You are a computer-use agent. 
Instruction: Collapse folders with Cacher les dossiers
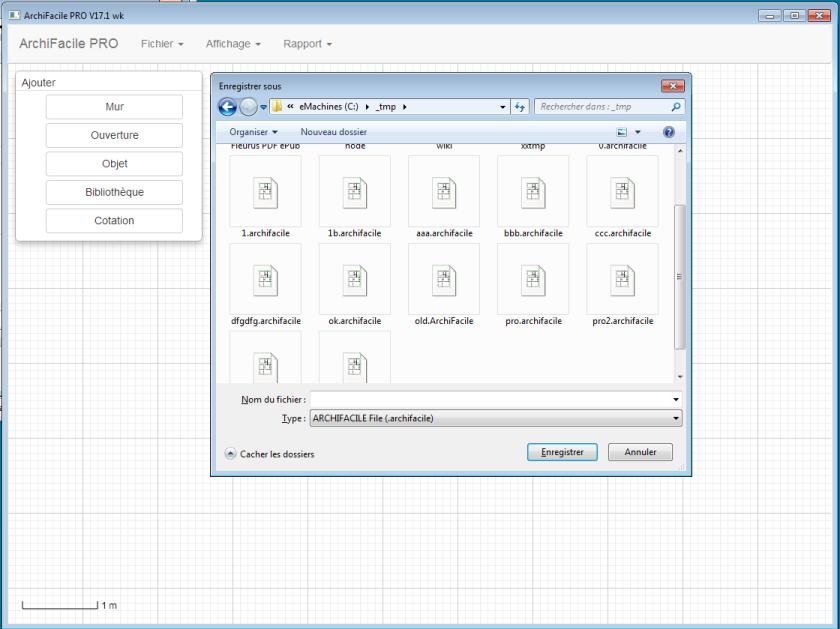pos(269,454)
